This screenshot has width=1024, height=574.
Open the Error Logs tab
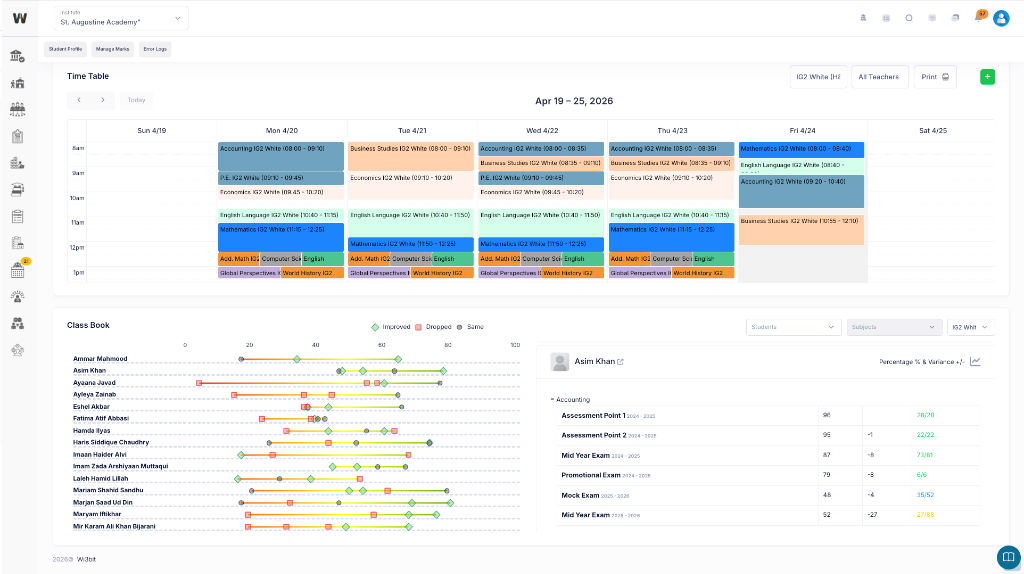coord(155,49)
